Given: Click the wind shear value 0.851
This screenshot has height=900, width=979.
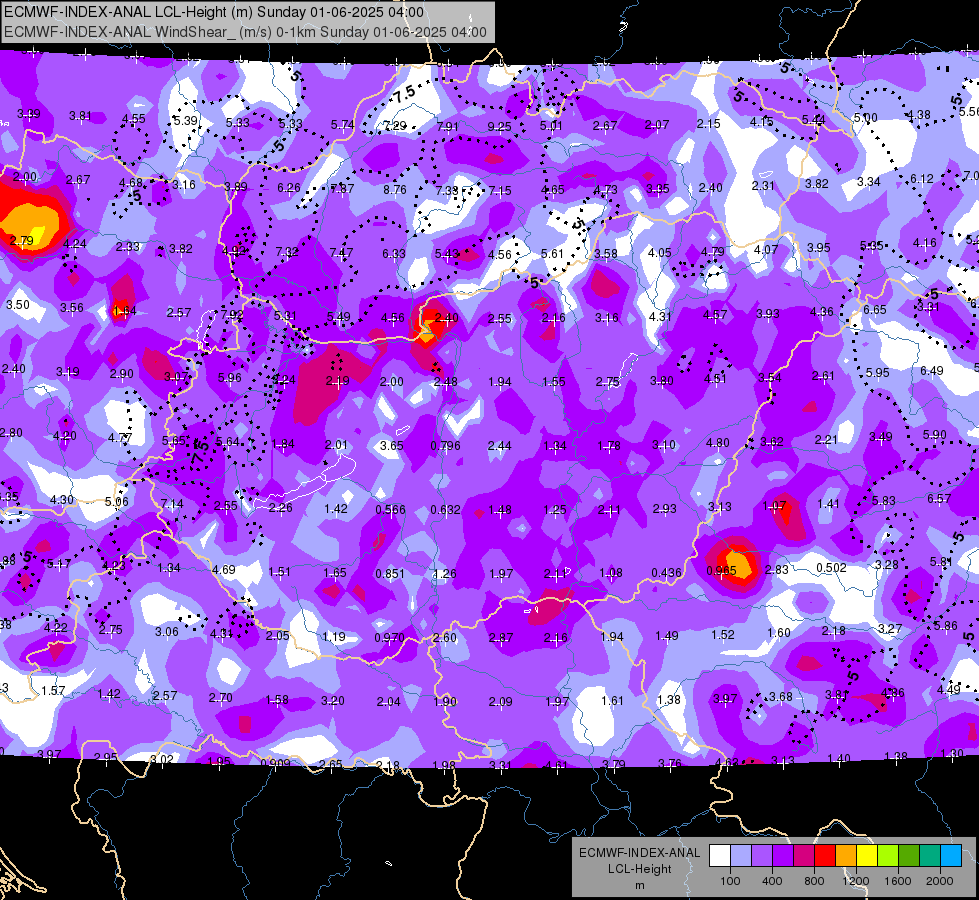Looking at the screenshot, I should coord(390,573).
